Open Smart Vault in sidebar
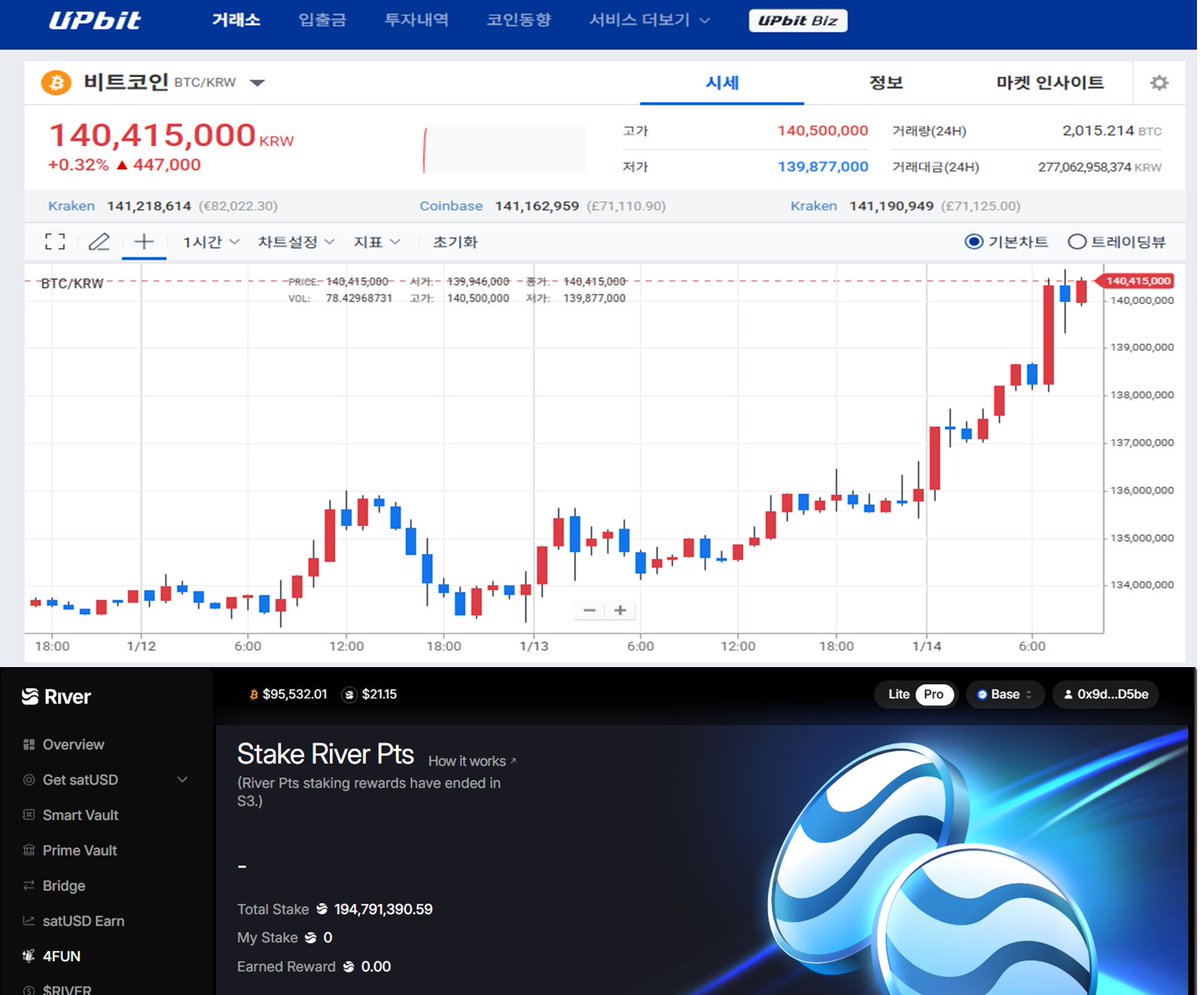 click(80, 815)
